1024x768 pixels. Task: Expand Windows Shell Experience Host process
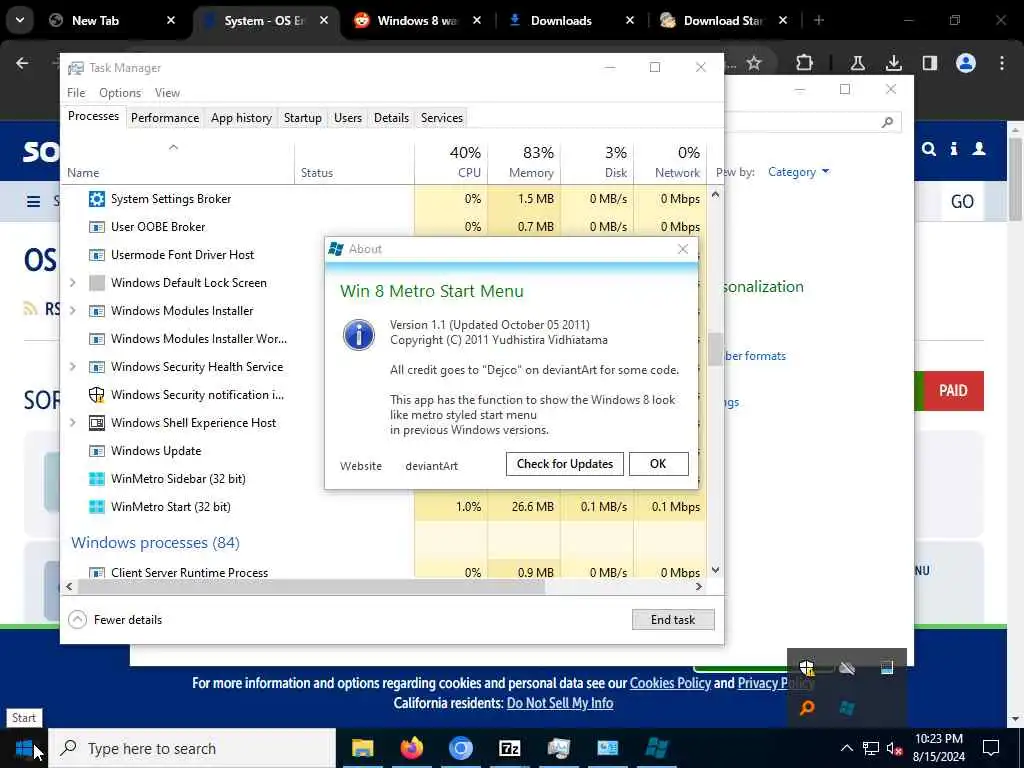72,423
